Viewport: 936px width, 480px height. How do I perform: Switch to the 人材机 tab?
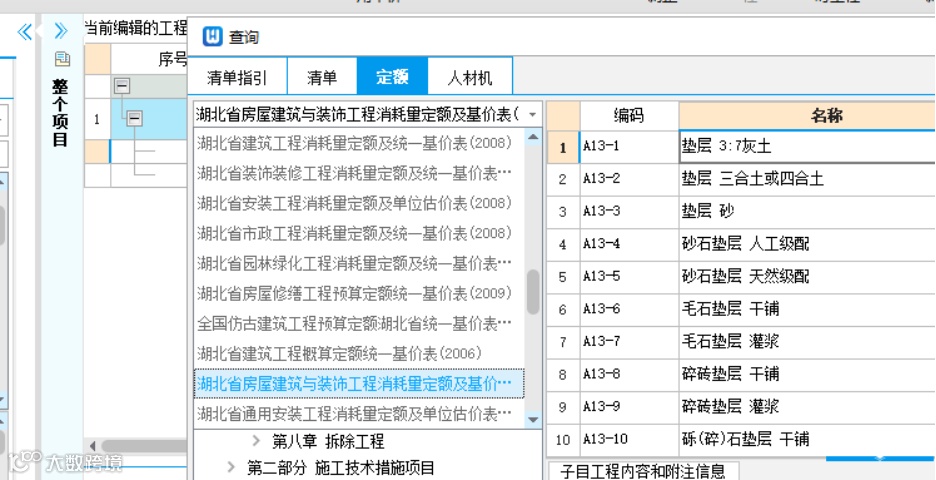pos(470,77)
